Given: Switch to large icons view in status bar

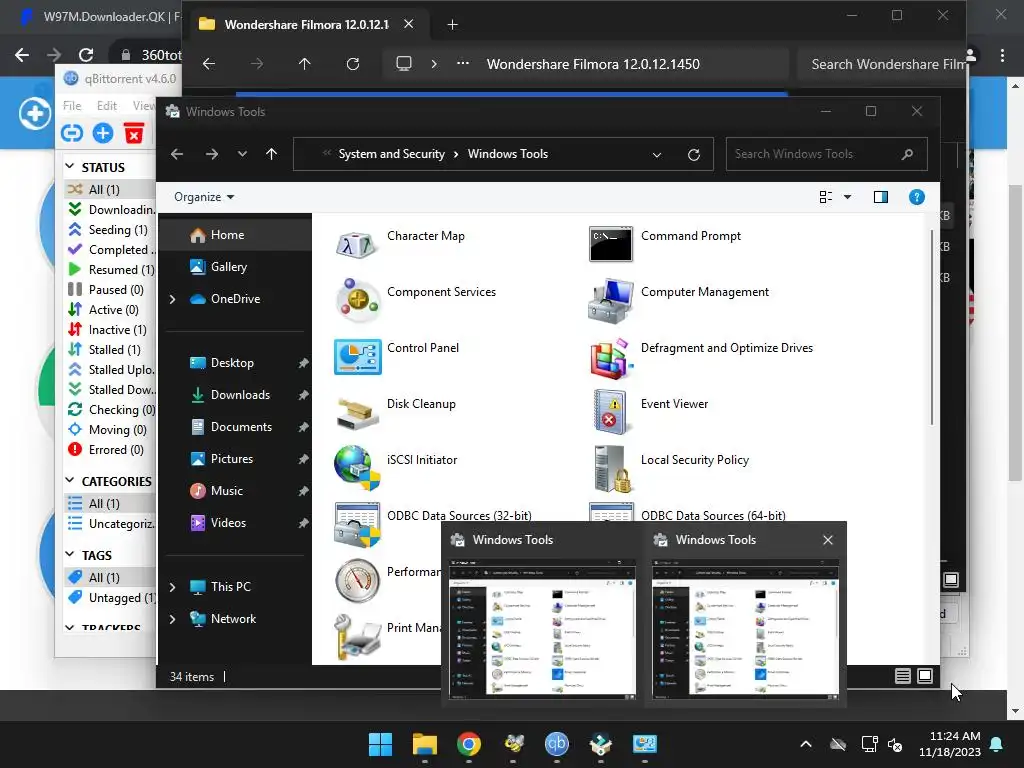Looking at the screenshot, I should (925, 676).
